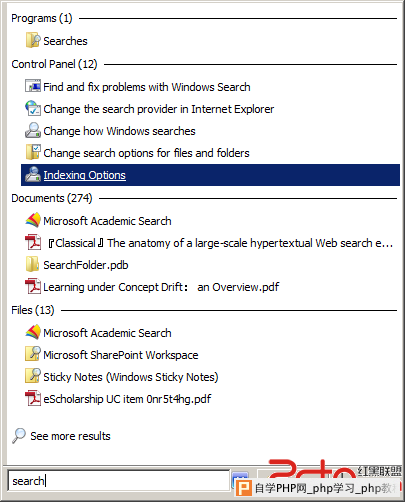
Task: Click the Sticky Notes shortcut icon
Action: [33, 376]
